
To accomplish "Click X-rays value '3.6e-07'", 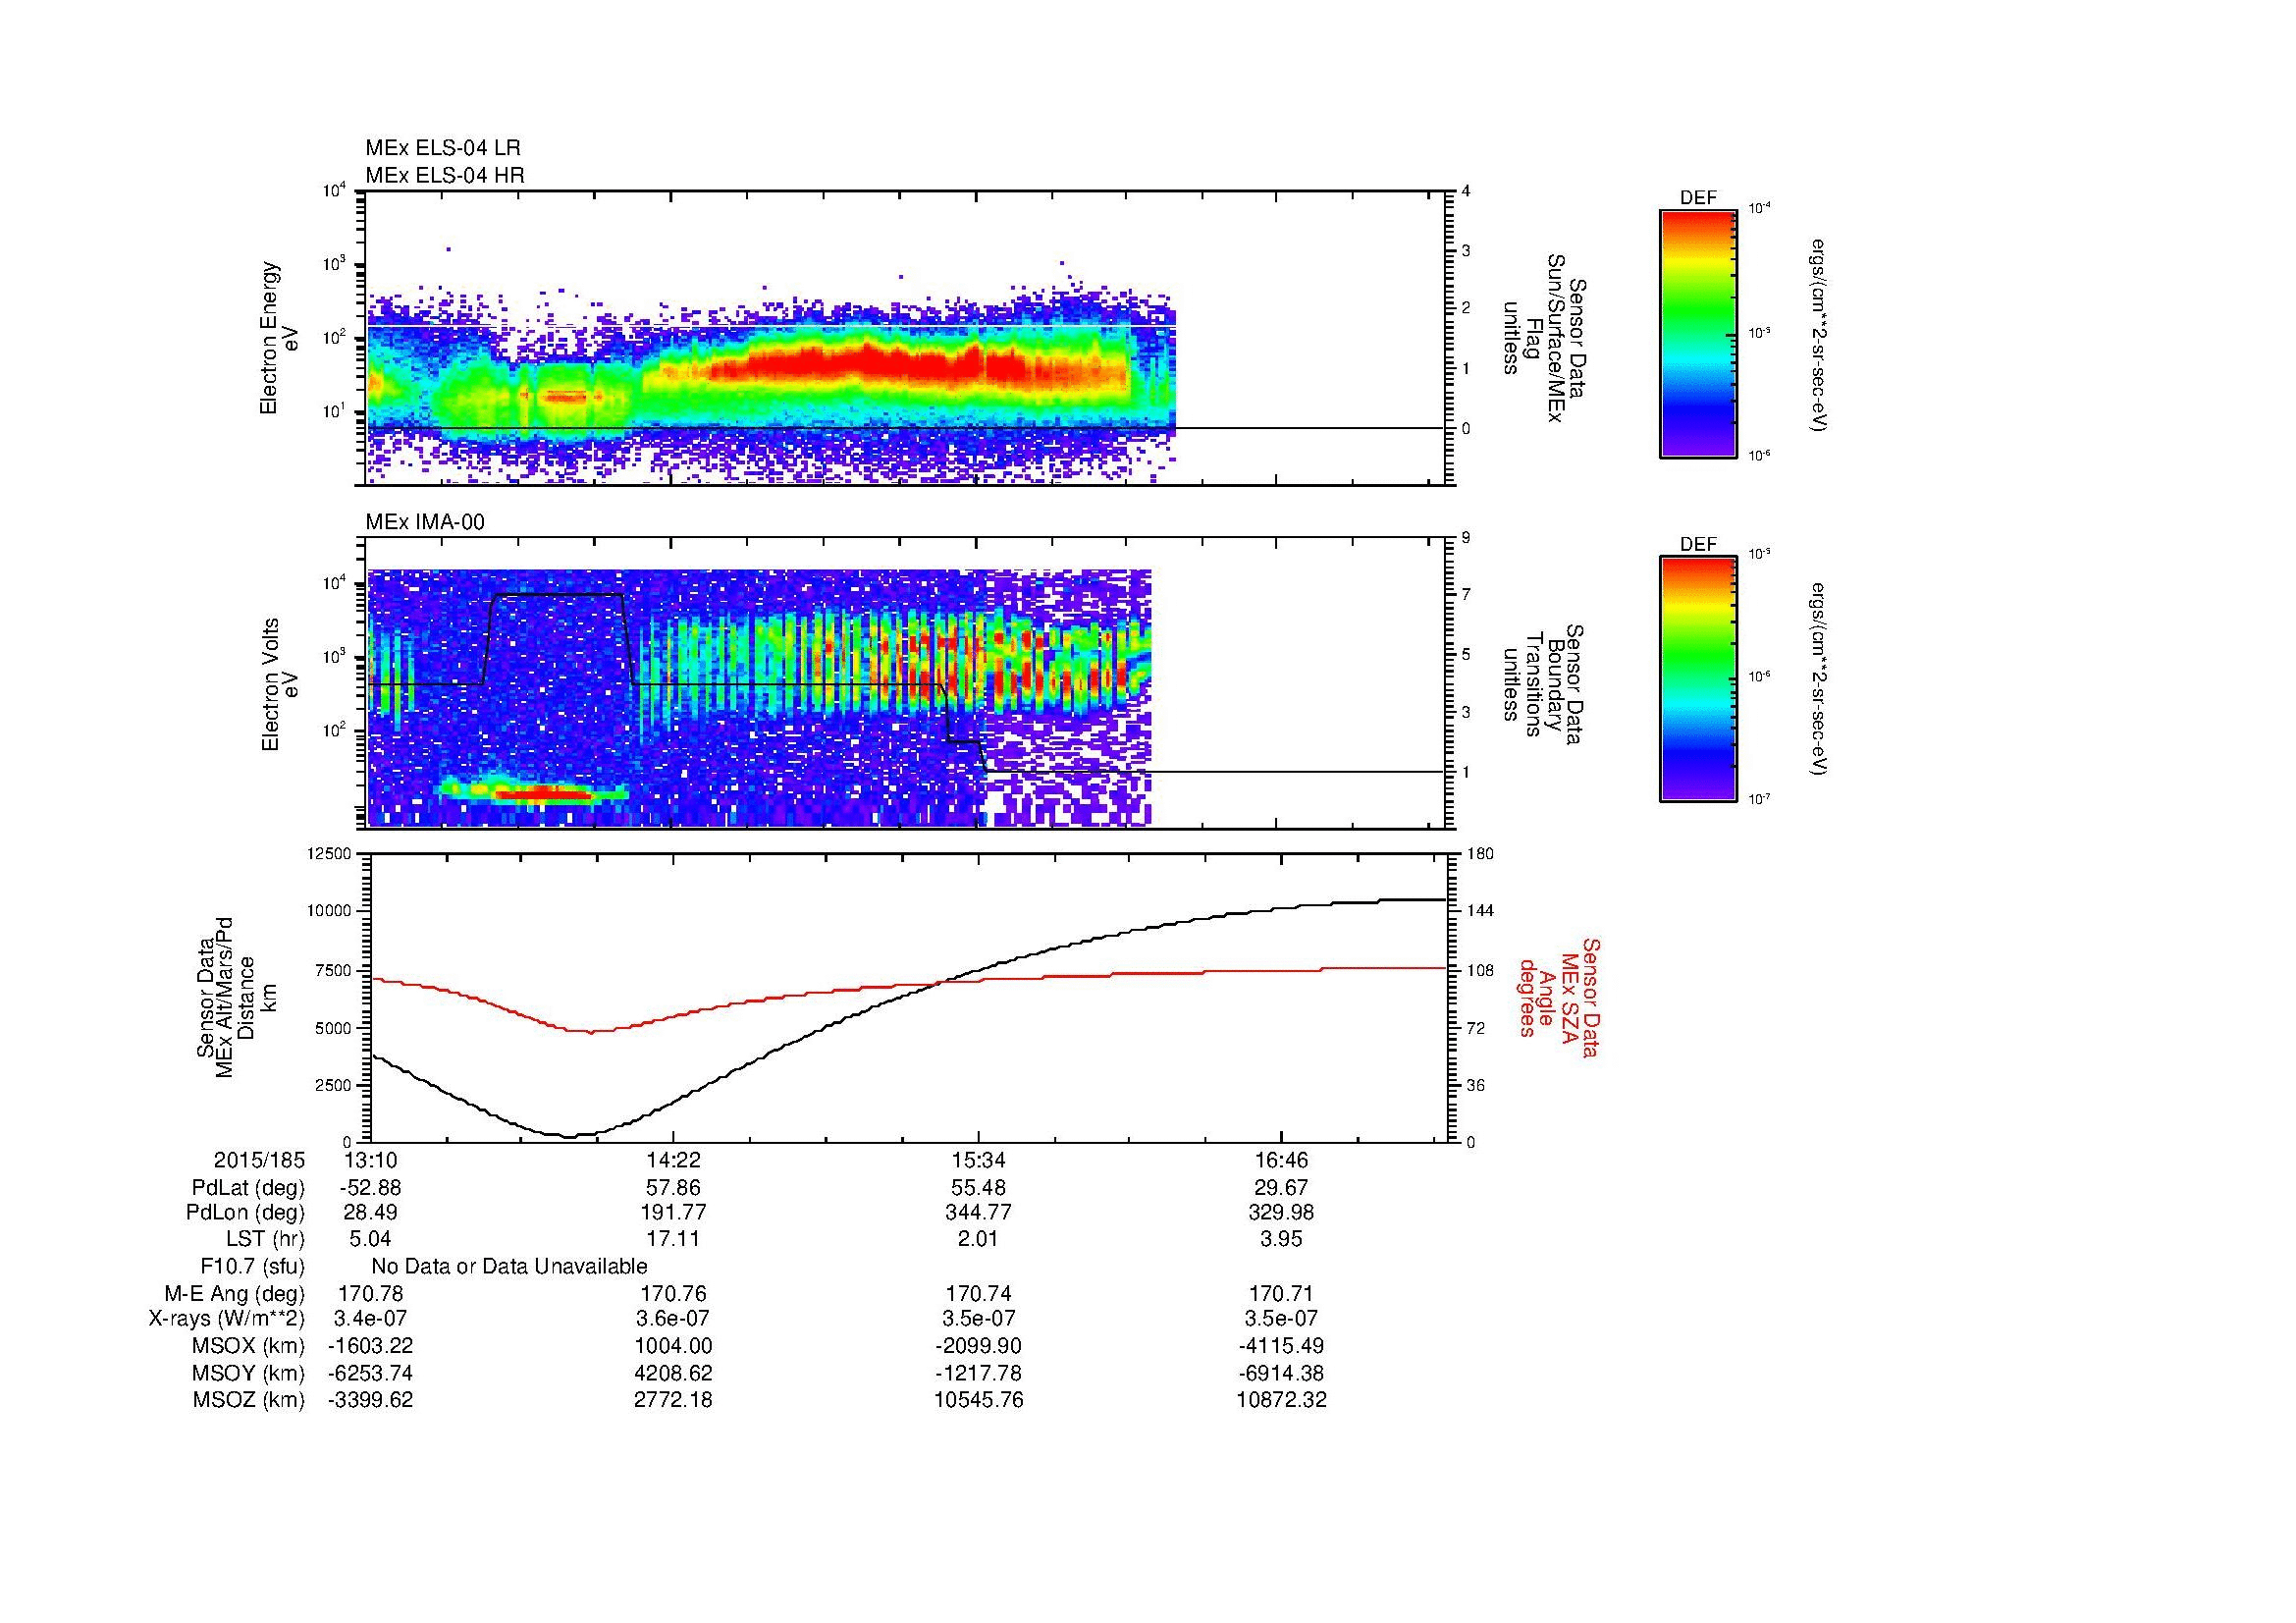I will point(673,1319).
